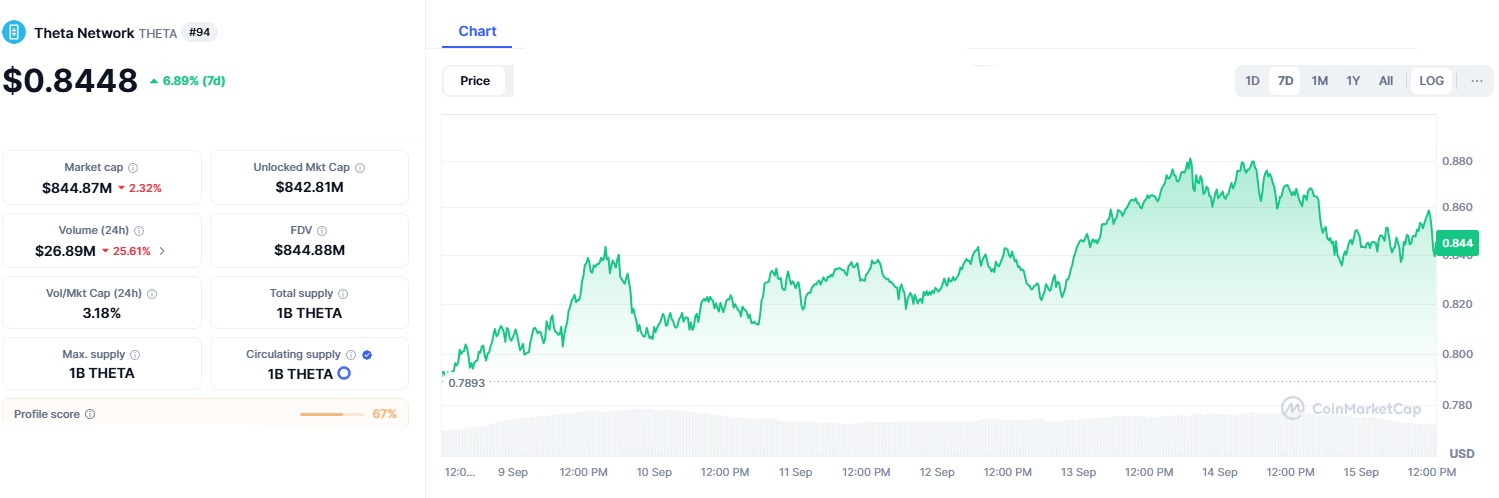The width and height of the screenshot is (1499, 498).
Task: Click the #94 rank badge
Action: (x=199, y=32)
